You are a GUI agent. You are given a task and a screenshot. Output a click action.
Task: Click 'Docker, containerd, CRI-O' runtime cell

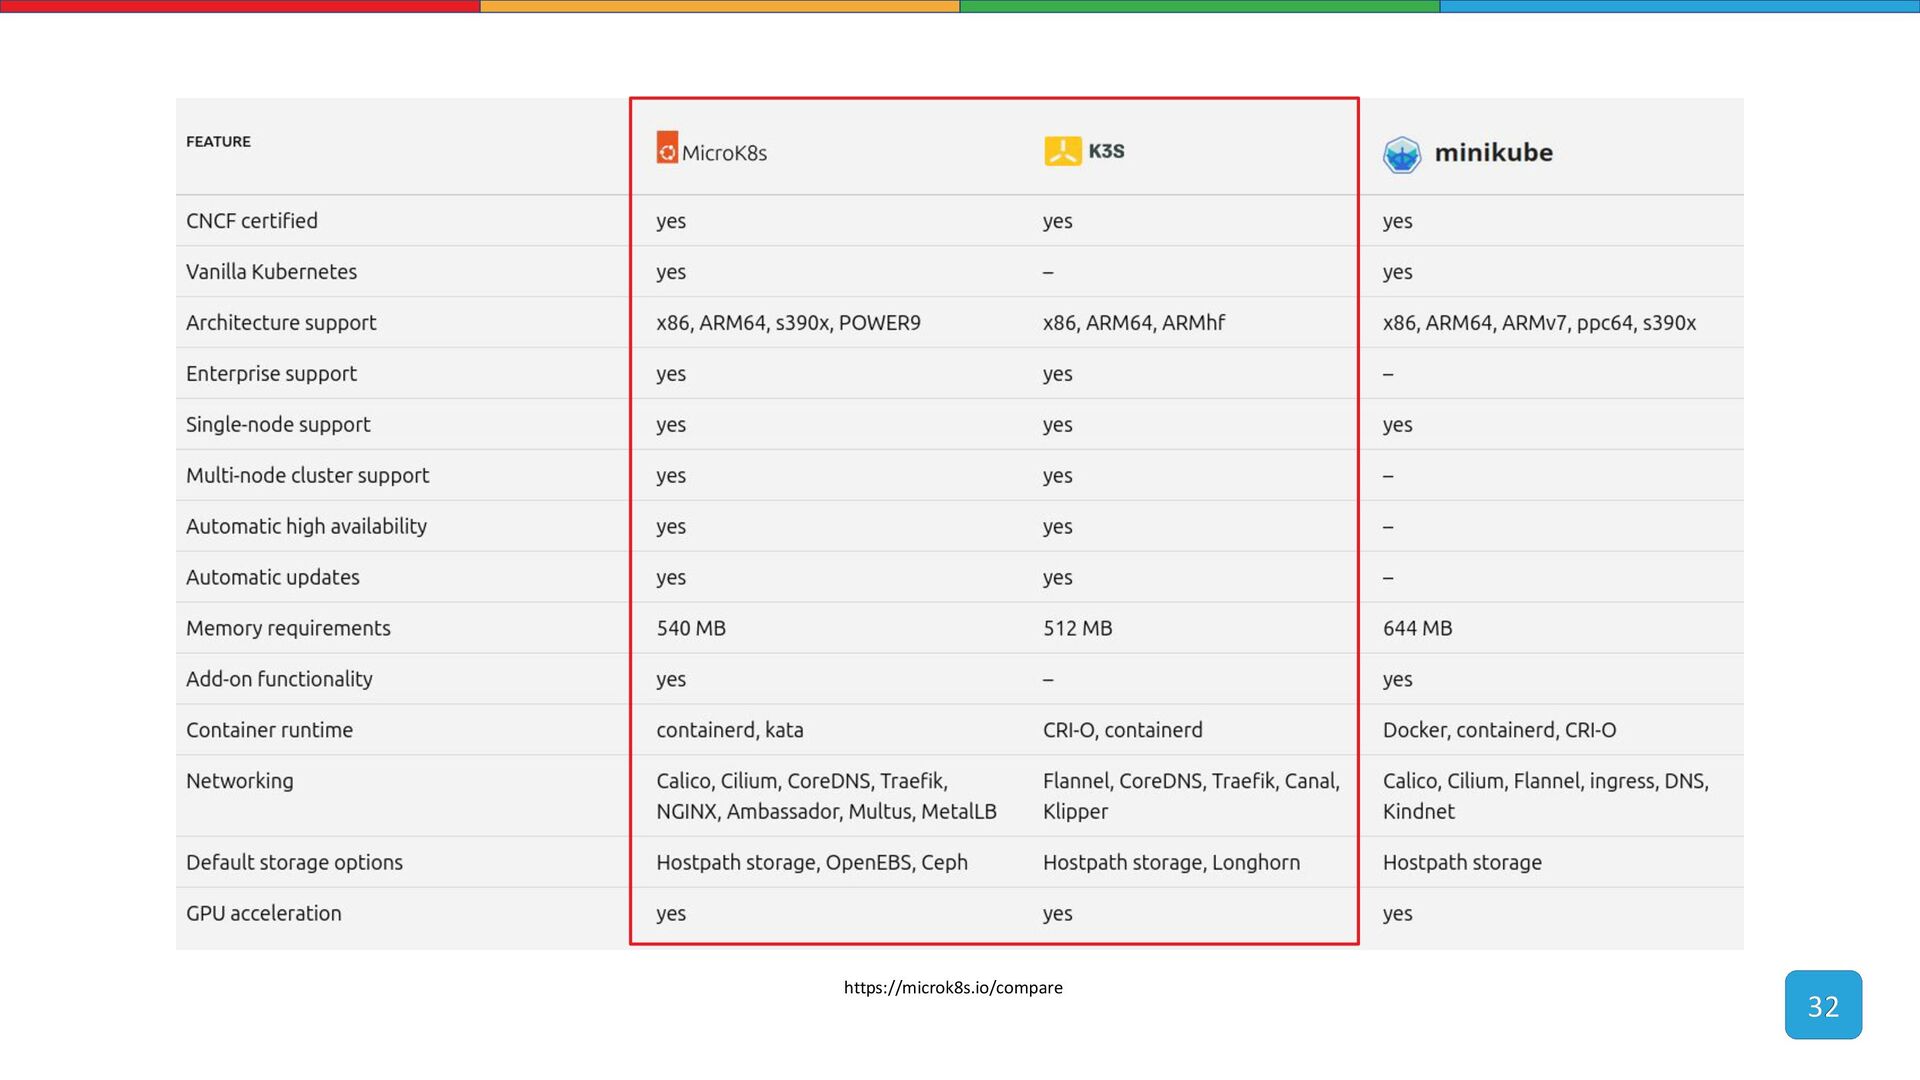(1499, 731)
